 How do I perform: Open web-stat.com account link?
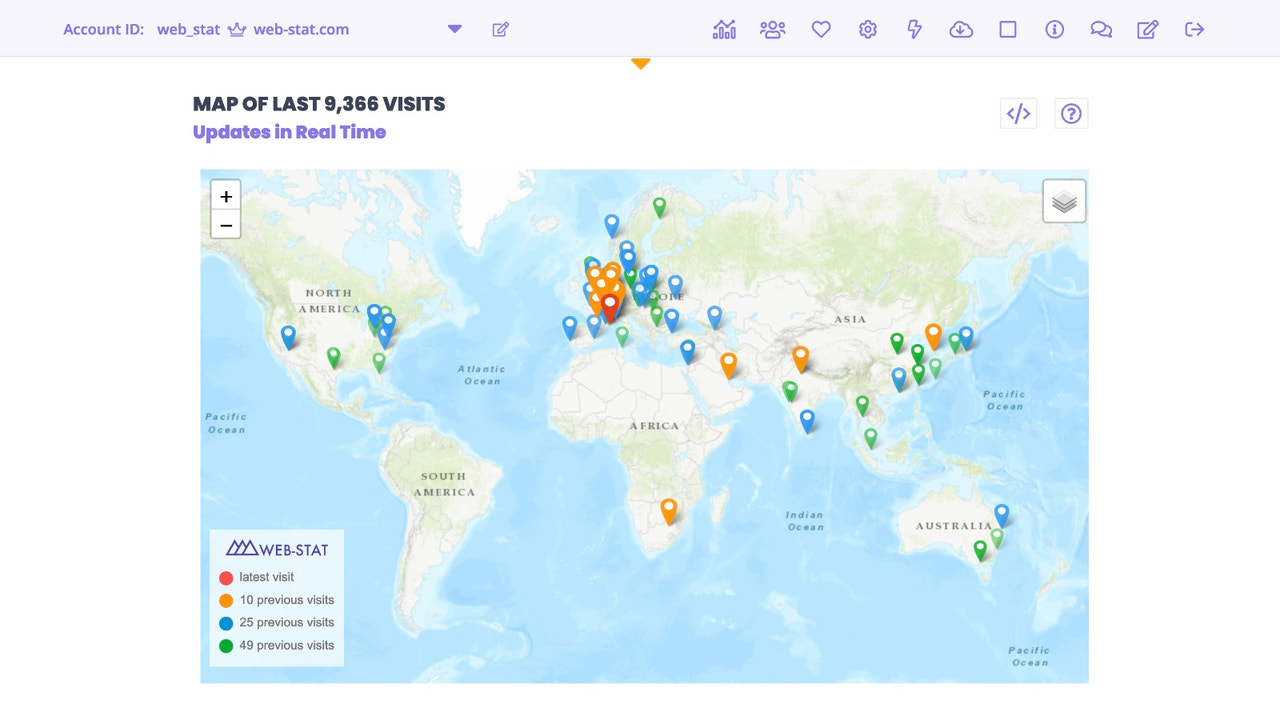(300, 29)
